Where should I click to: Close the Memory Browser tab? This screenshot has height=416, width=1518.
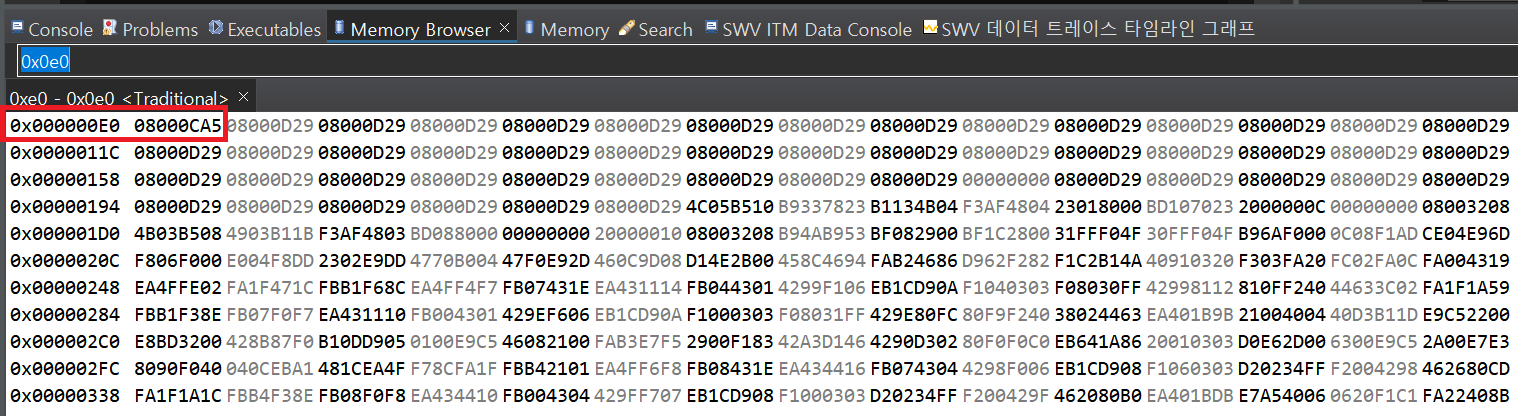coord(505,29)
